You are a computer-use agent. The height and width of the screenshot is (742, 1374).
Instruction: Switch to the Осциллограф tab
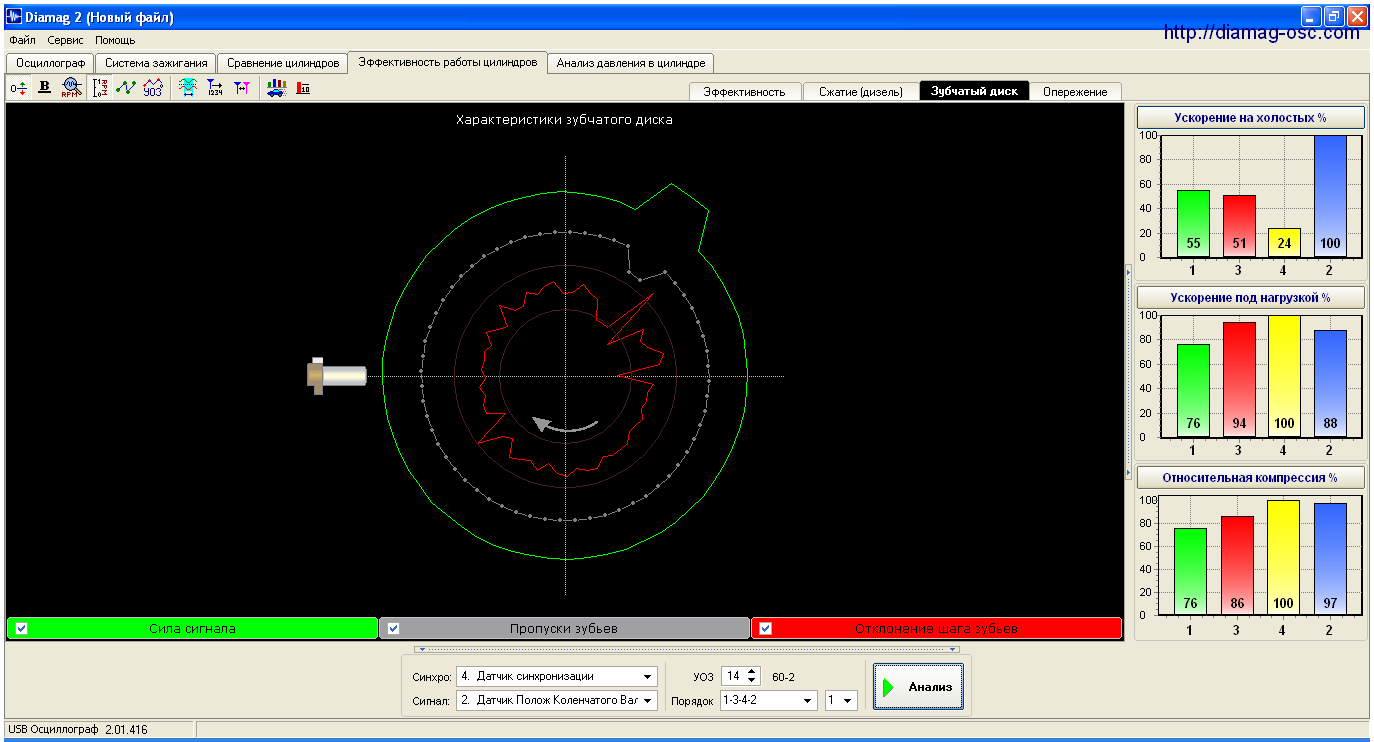pos(50,63)
